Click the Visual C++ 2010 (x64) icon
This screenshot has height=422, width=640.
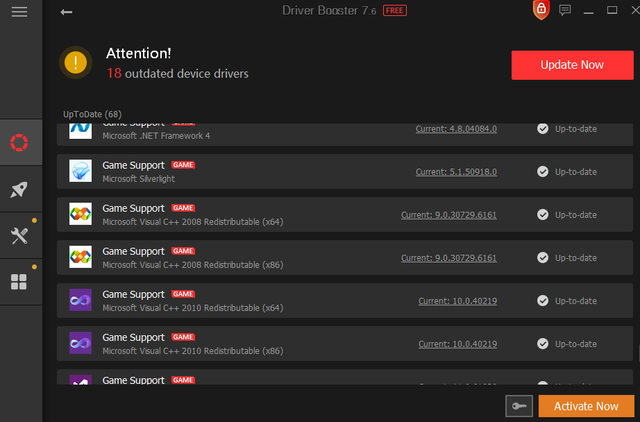click(x=80, y=300)
